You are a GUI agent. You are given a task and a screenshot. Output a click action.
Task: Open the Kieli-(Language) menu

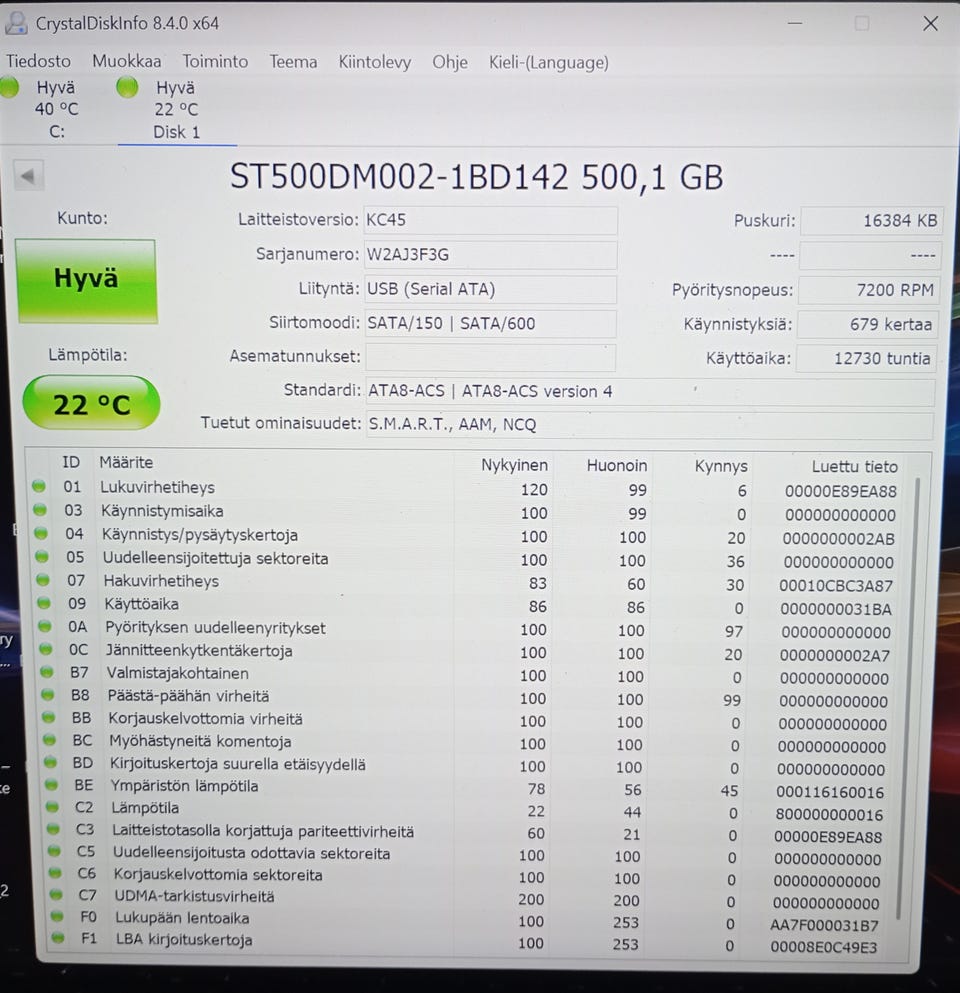(548, 63)
